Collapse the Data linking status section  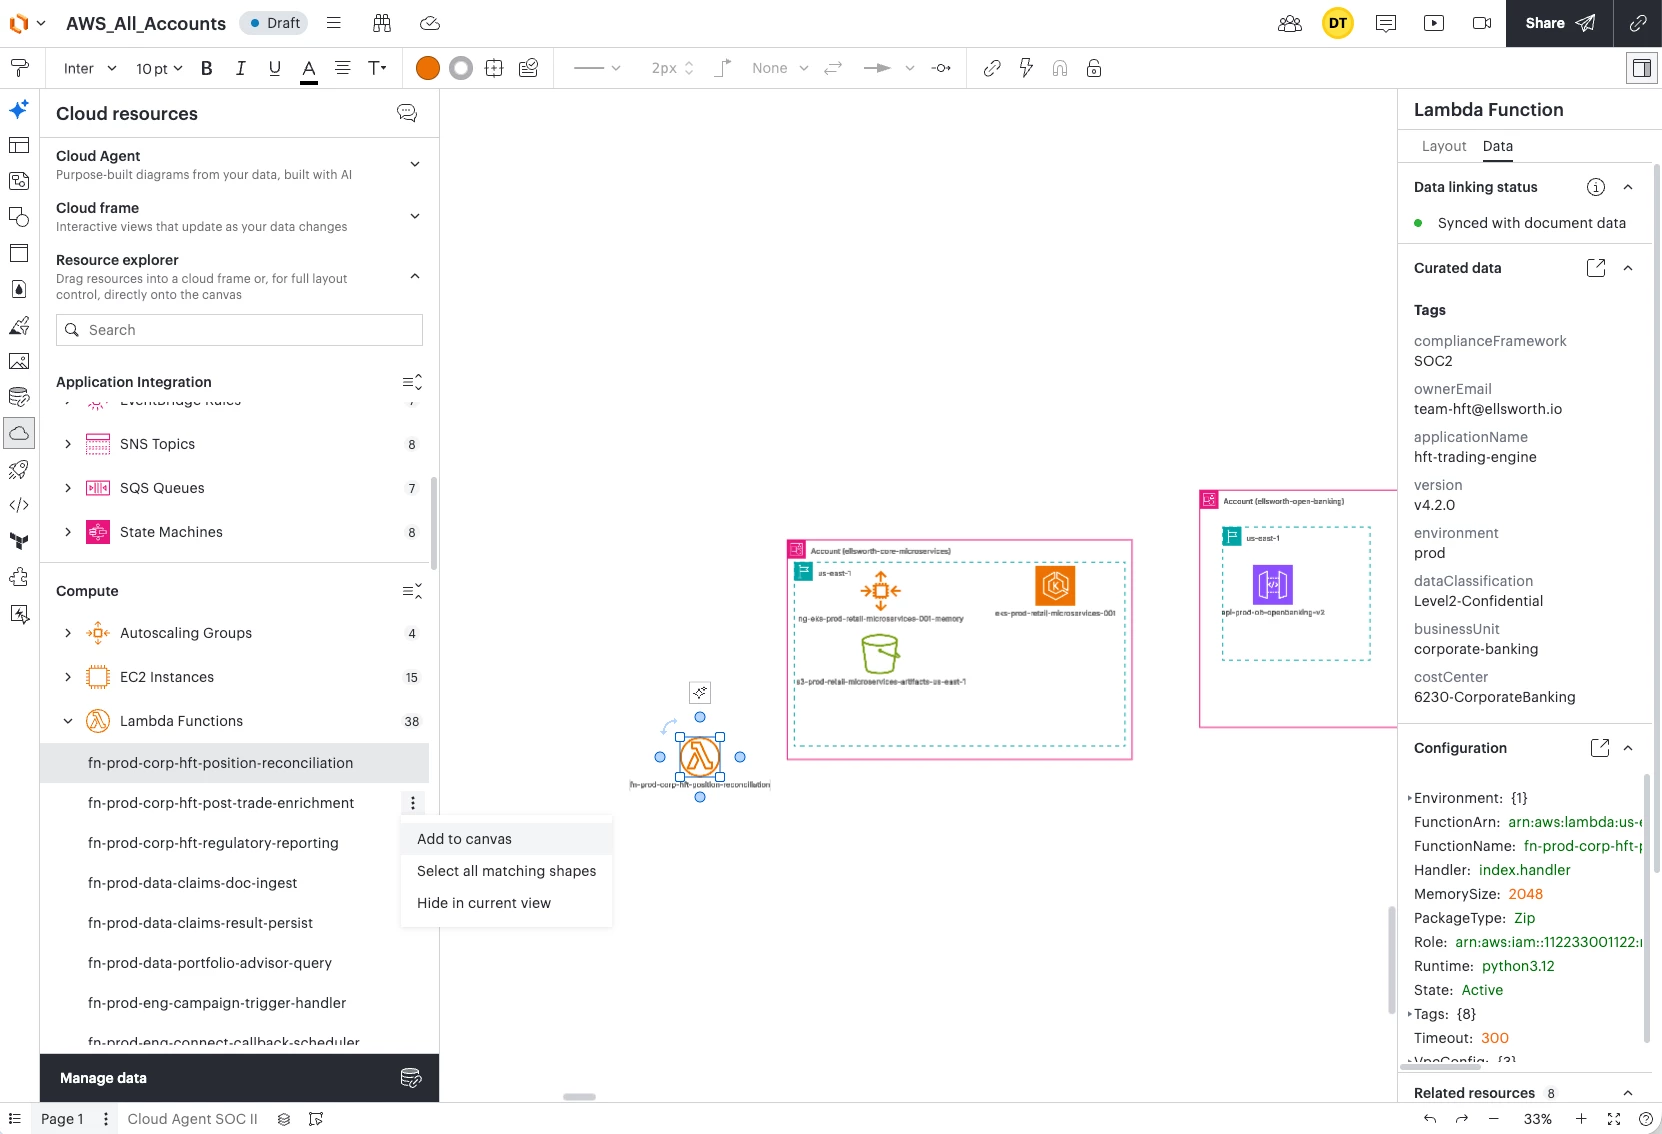(1628, 187)
